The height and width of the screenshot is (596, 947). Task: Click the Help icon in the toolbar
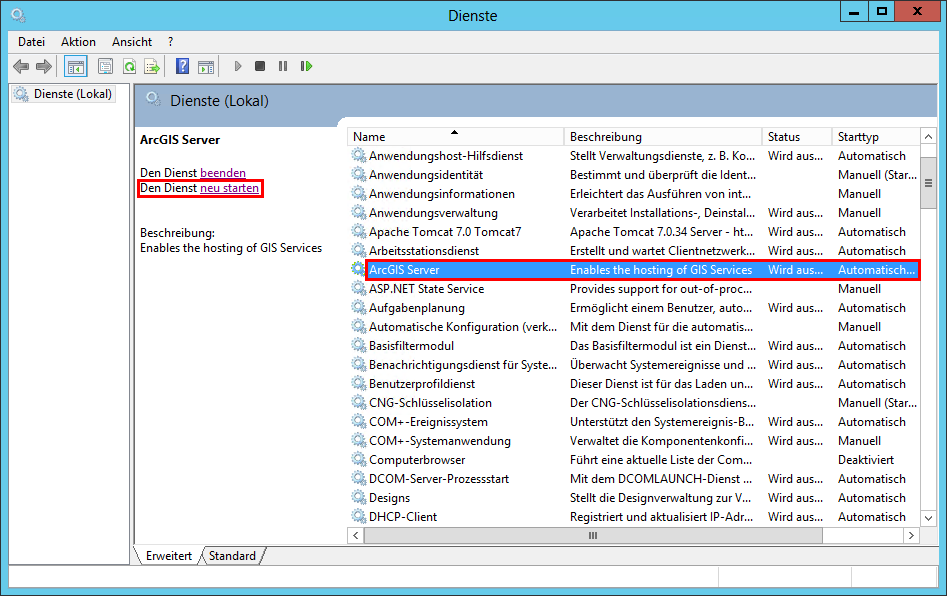tap(181, 66)
